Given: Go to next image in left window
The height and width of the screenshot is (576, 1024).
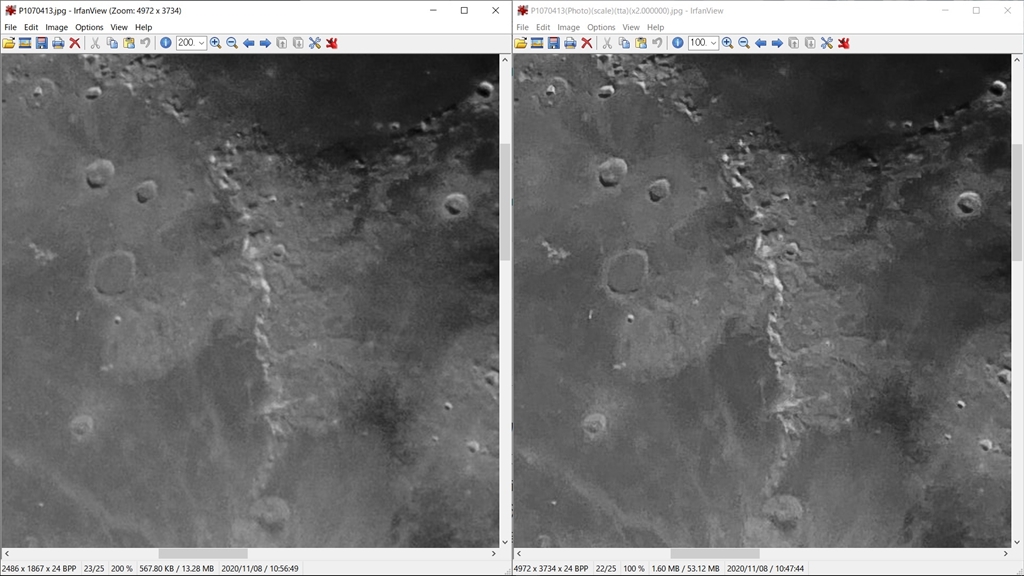Looking at the screenshot, I should coord(265,43).
